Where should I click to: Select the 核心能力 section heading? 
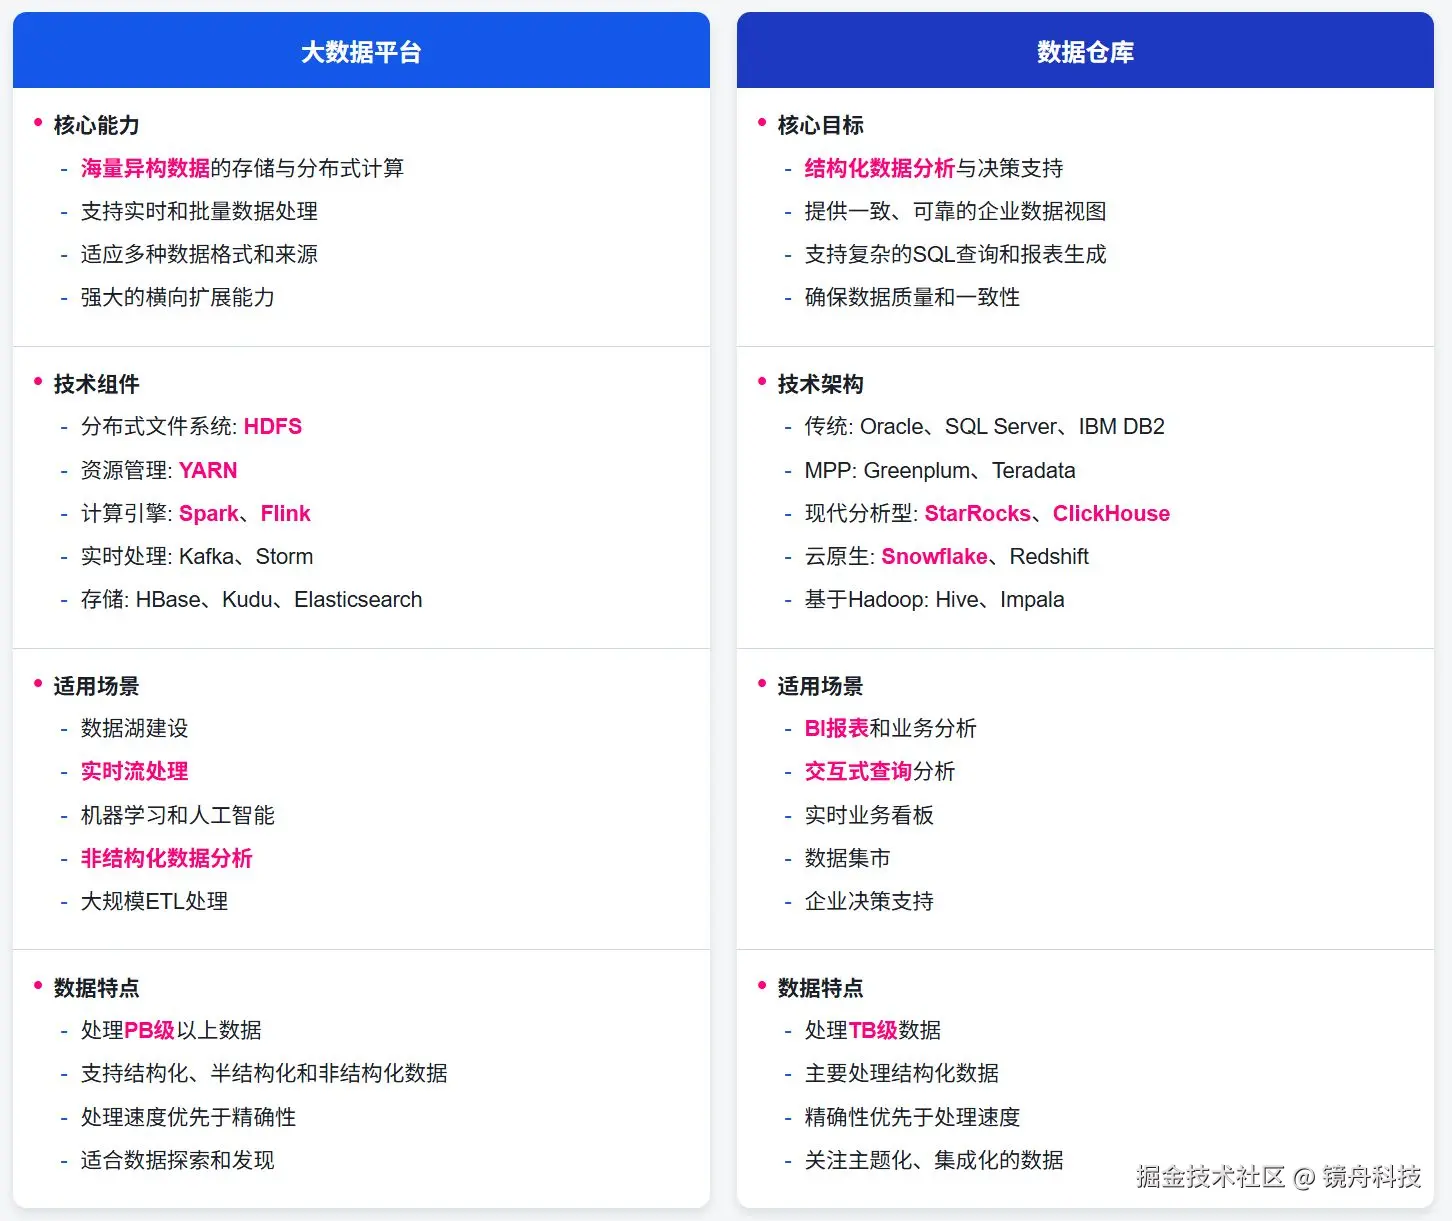[96, 125]
